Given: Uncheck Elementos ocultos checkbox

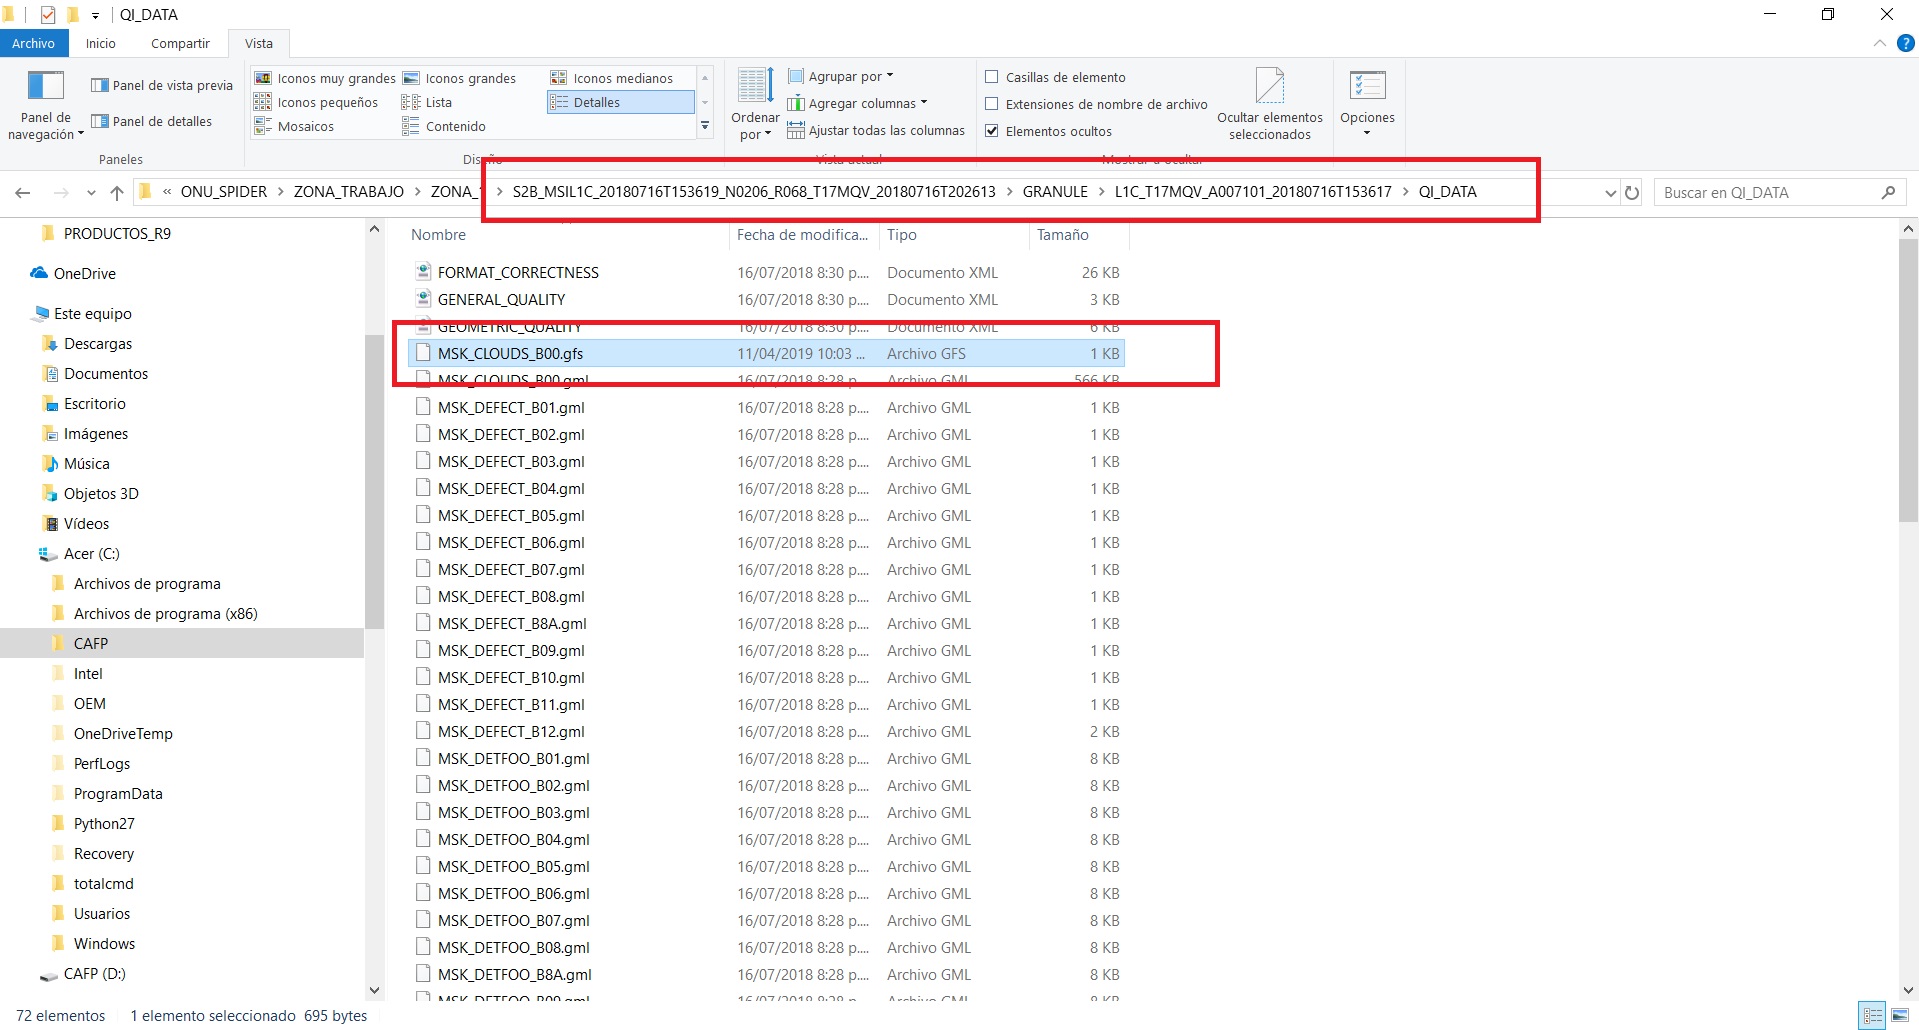Looking at the screenshot, I should click(992, 131).
